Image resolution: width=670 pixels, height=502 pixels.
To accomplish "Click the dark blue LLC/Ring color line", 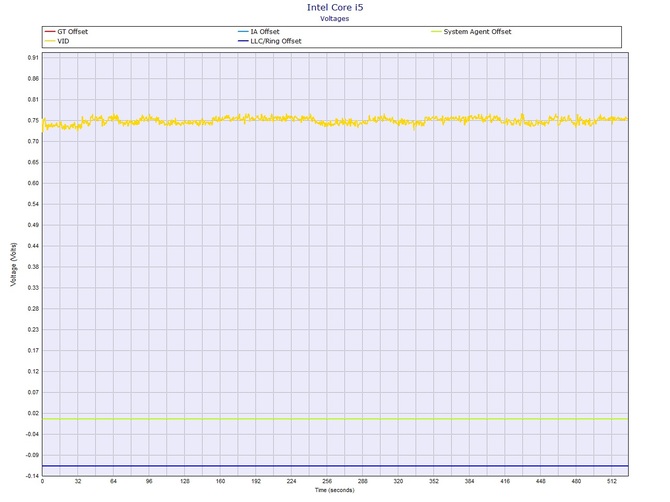I will tap(243, 41).
